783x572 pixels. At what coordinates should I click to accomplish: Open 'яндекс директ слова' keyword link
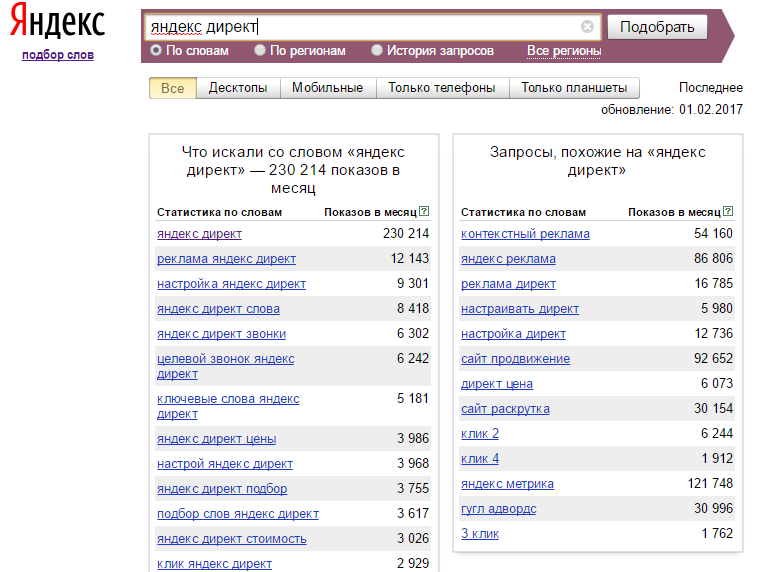pyautogui.click(x=218, y=309)
